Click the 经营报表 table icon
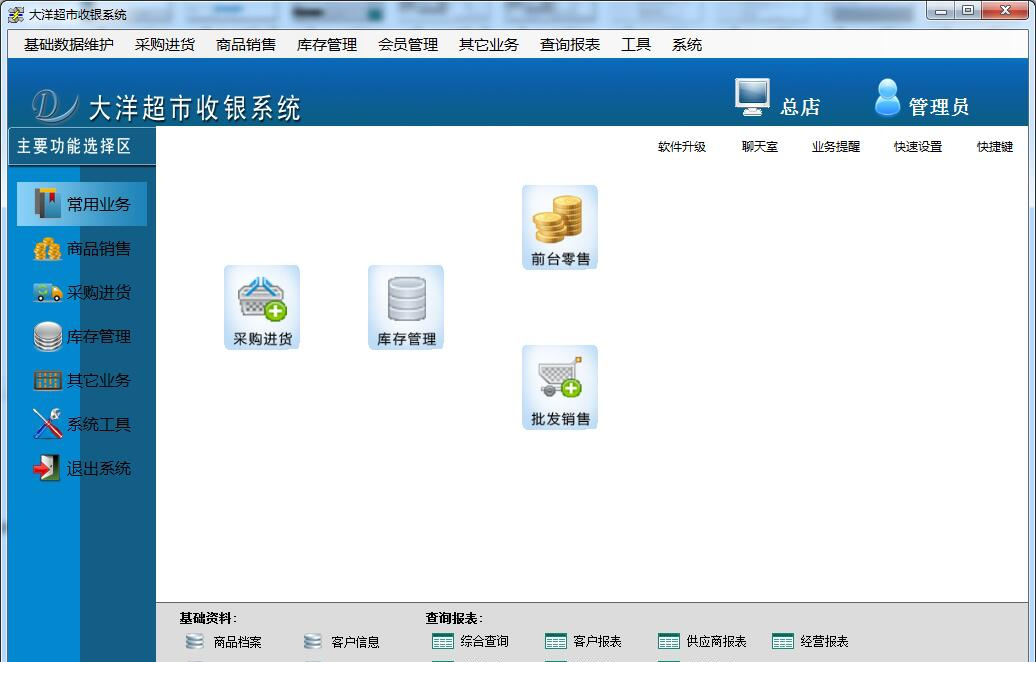Viewport: 1036px width, 688px height. [783, 641]
